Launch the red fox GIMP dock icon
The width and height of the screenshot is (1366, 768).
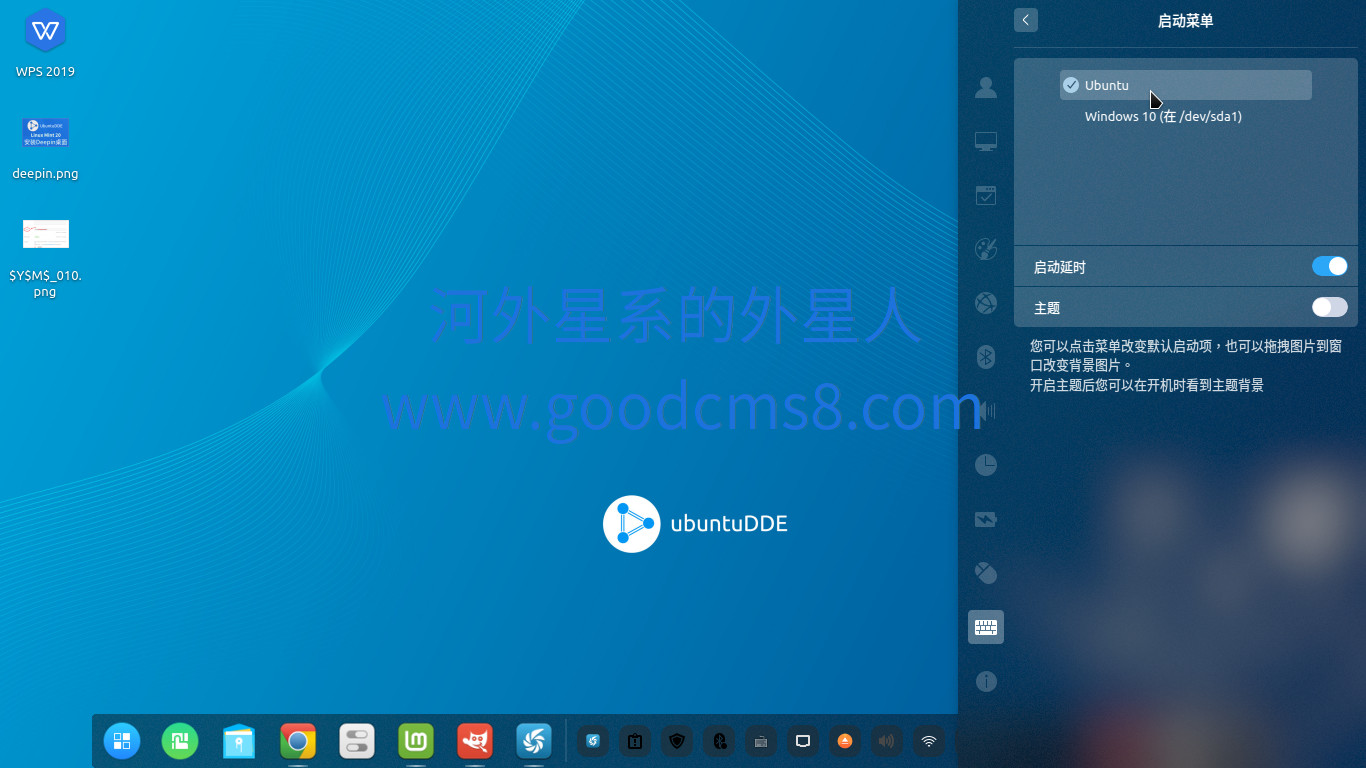475,741
